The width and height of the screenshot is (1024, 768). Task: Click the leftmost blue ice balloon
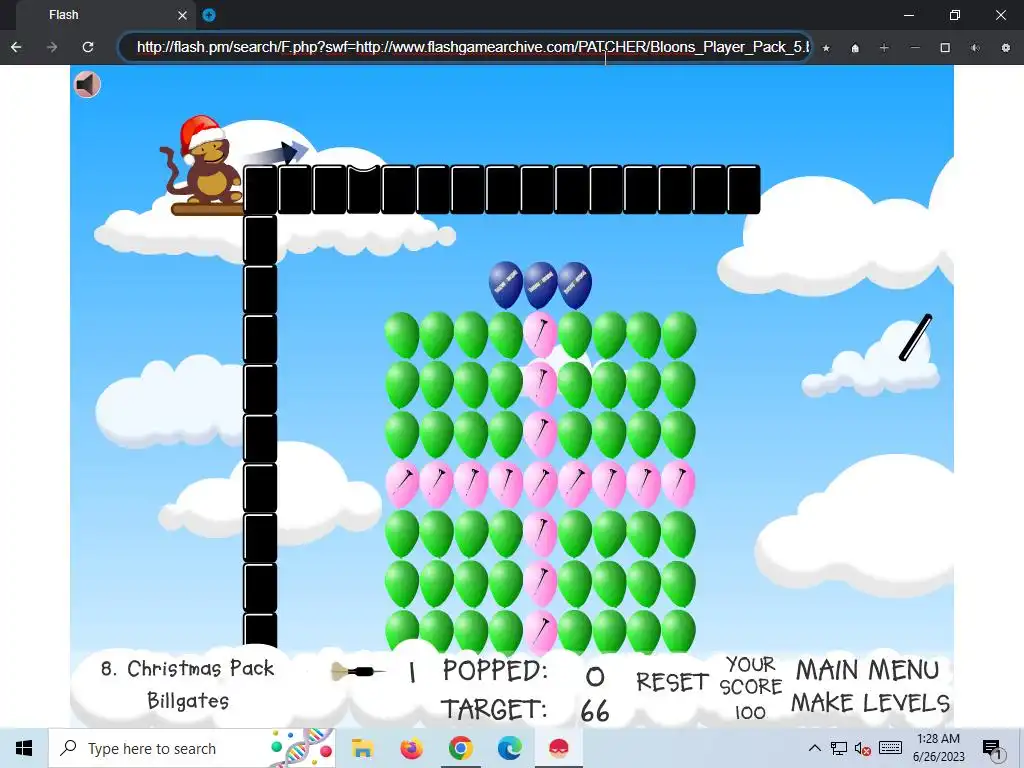pos(505,285)
